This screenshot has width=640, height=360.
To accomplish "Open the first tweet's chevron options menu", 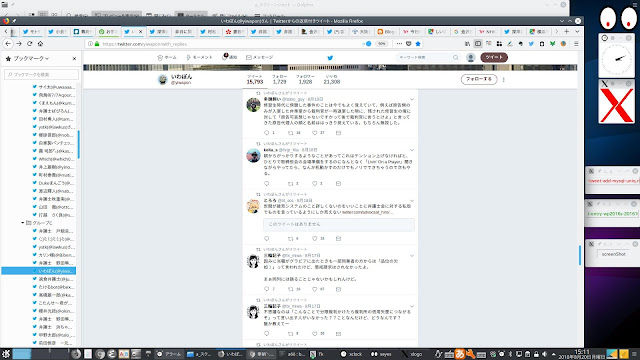I will pyautogui.click(x=412, y=99).
